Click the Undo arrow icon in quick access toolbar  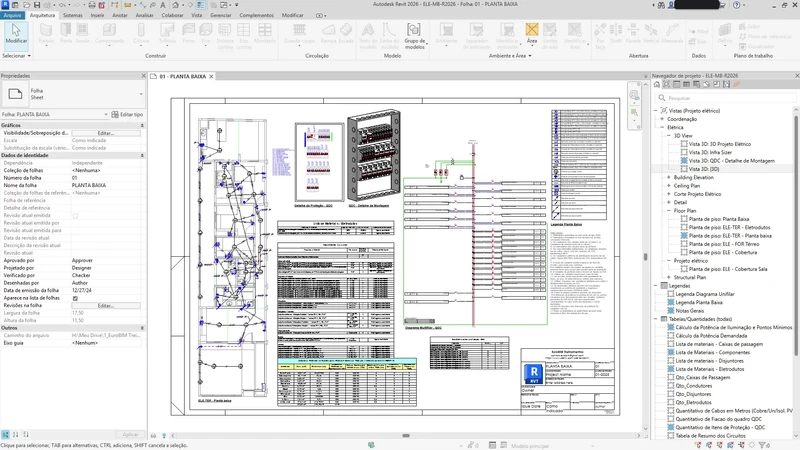tap(62, 5)
